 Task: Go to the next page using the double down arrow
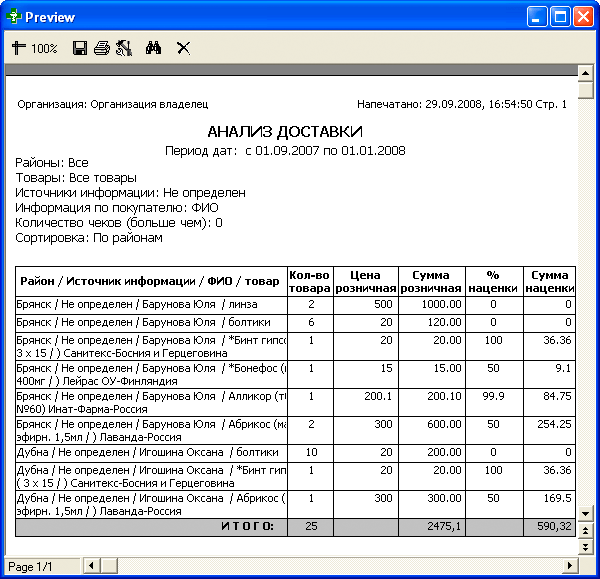585,546
